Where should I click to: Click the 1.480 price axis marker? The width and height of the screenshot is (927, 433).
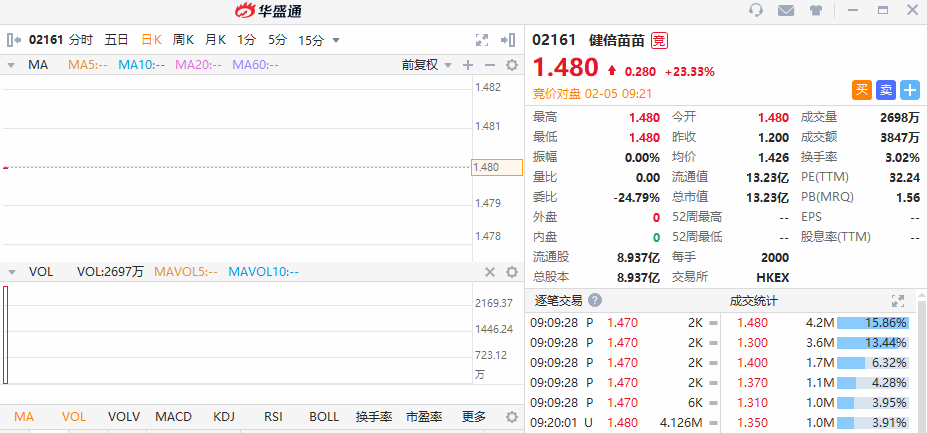pos(497,167)
